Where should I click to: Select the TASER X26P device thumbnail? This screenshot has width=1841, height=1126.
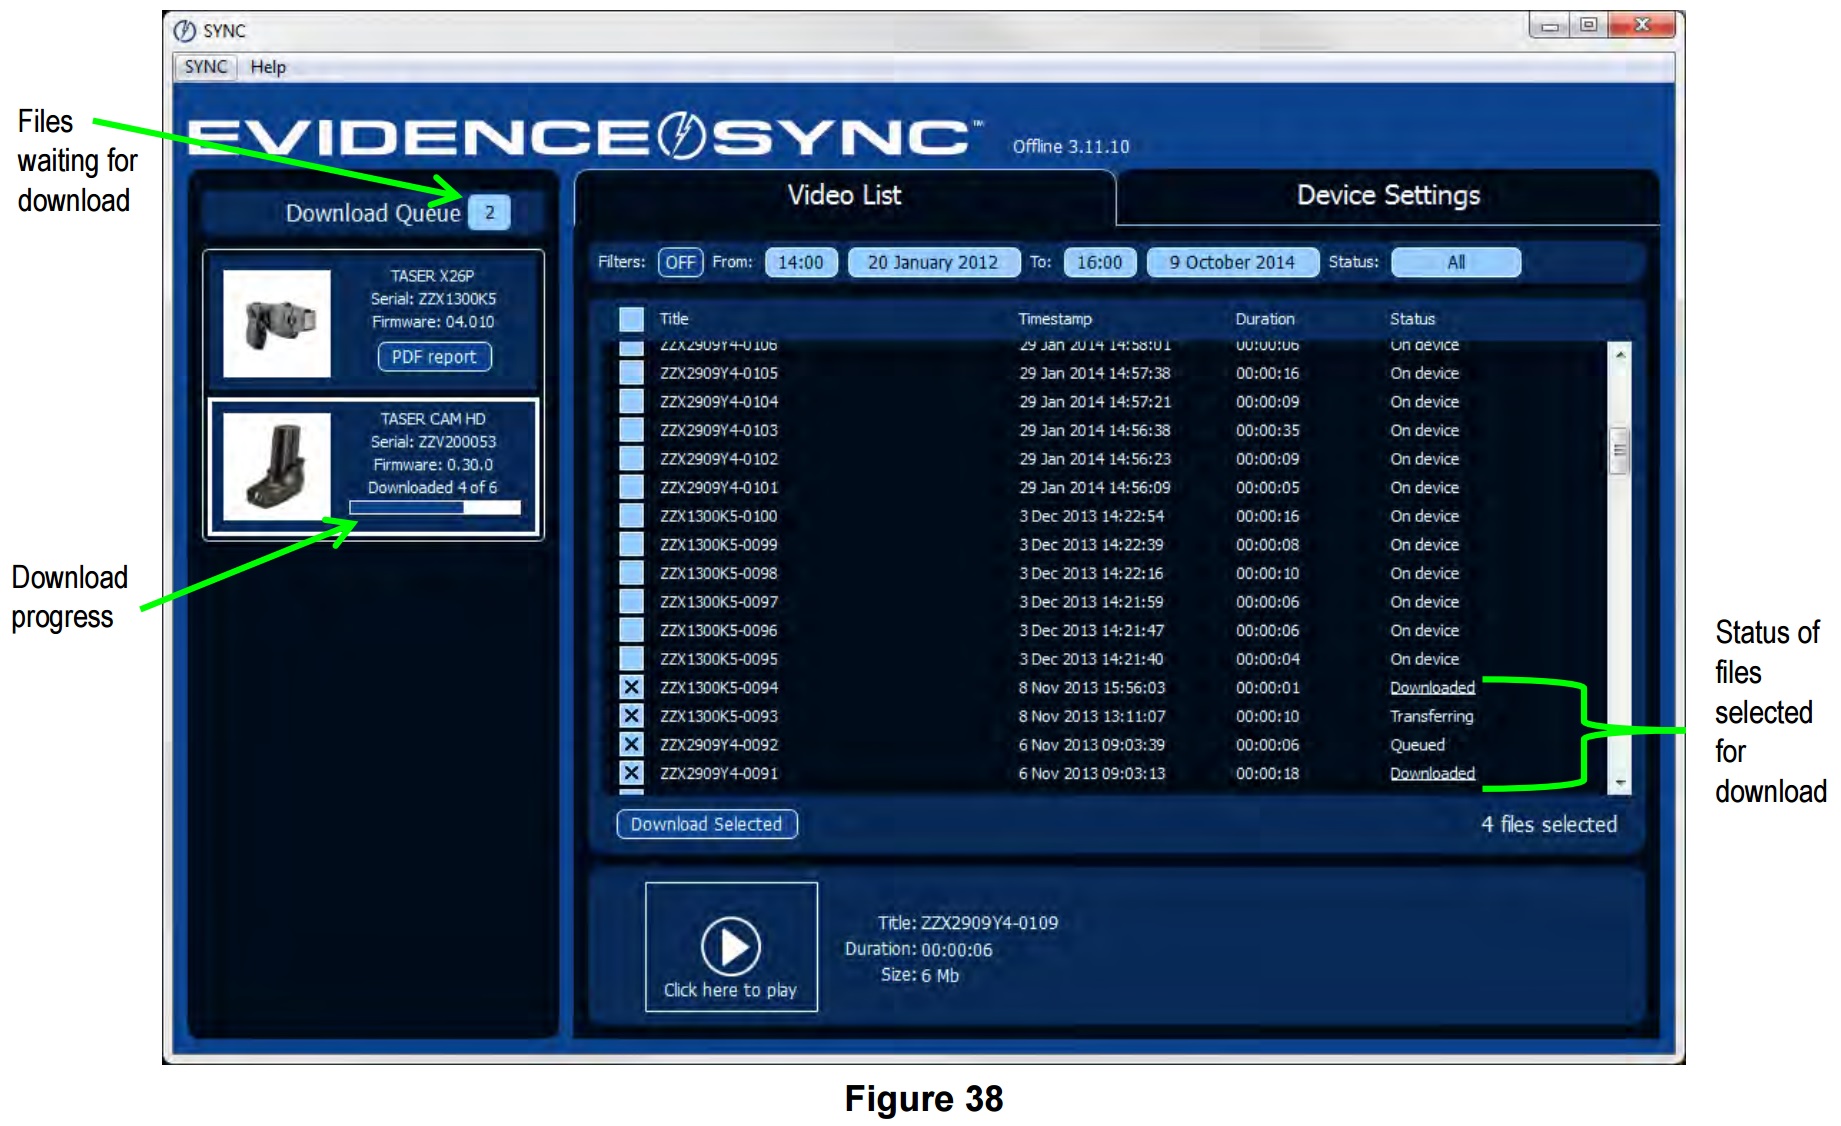point(277,323)
